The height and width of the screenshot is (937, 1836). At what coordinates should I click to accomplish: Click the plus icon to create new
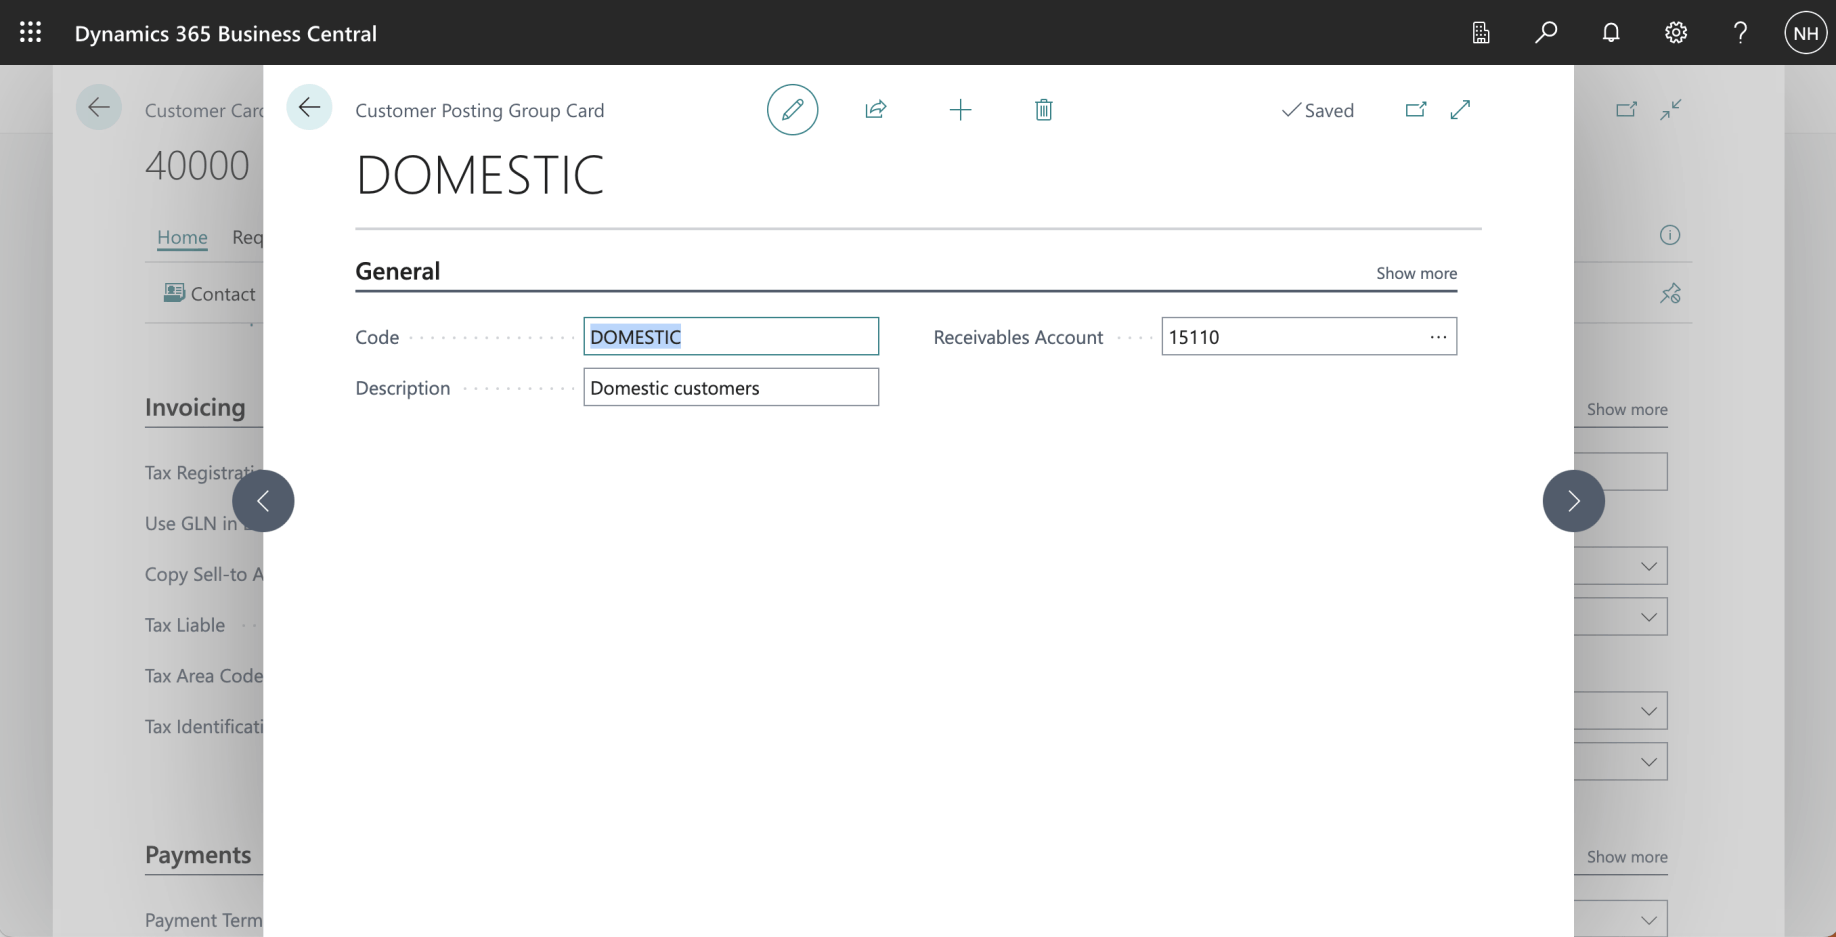pyautogui.click(x=960, y=110)
